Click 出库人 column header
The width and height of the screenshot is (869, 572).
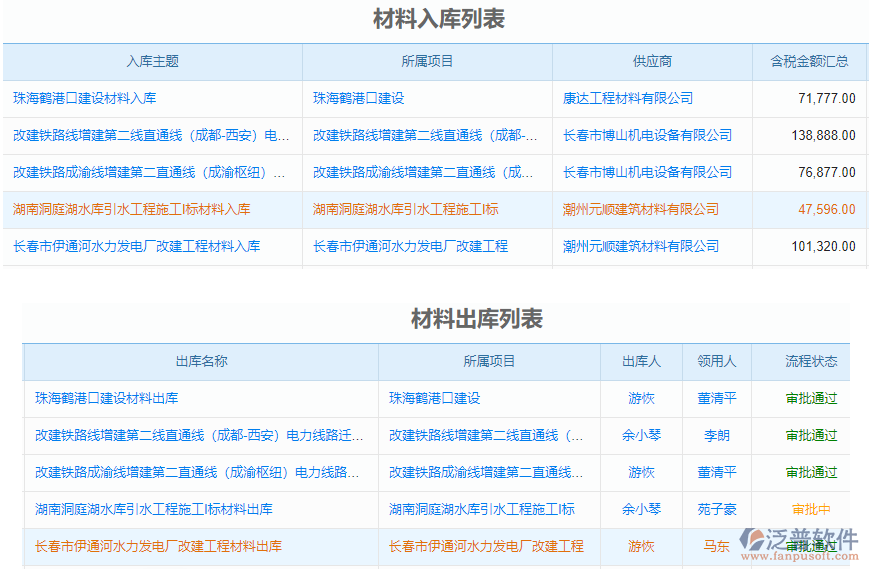click(641, 361)
